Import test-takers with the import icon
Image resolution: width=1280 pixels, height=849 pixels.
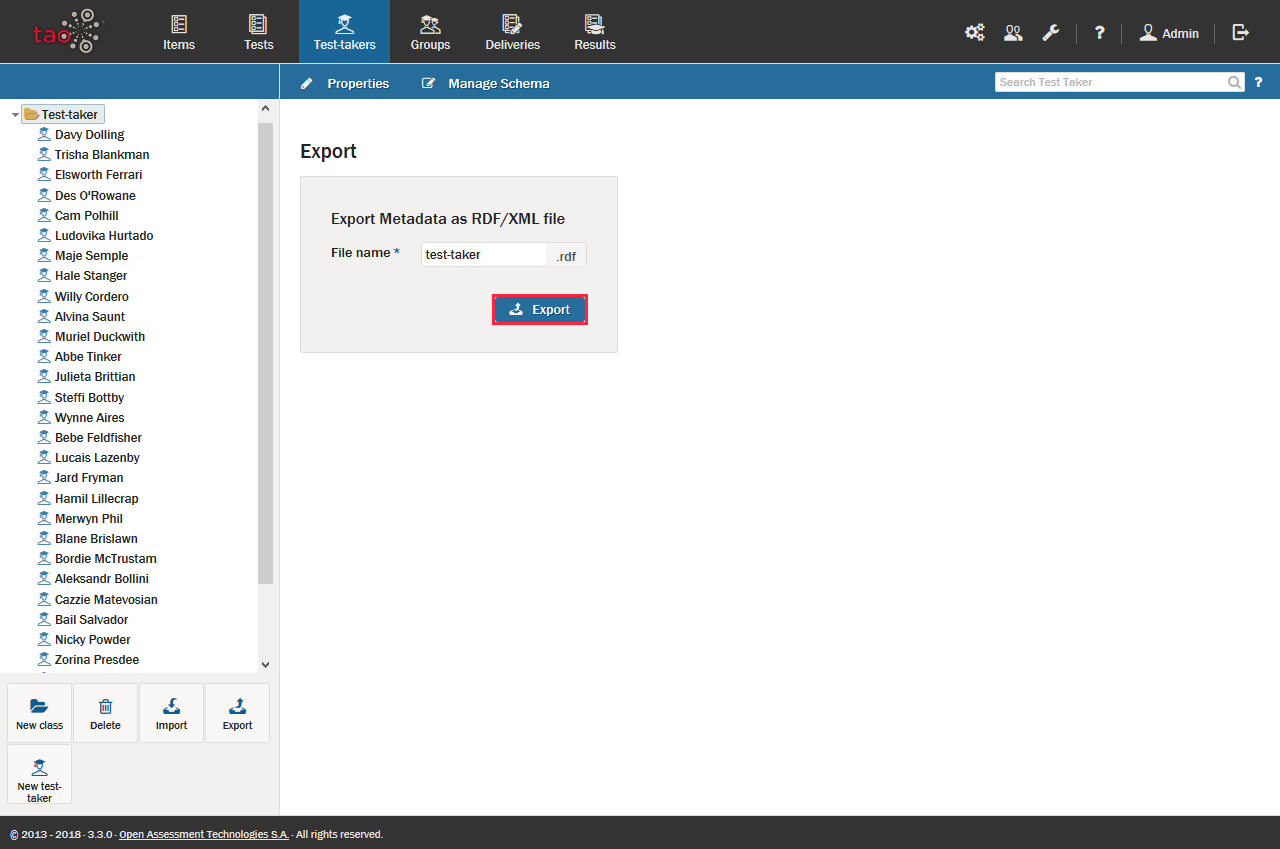click(x=171, y=712)
